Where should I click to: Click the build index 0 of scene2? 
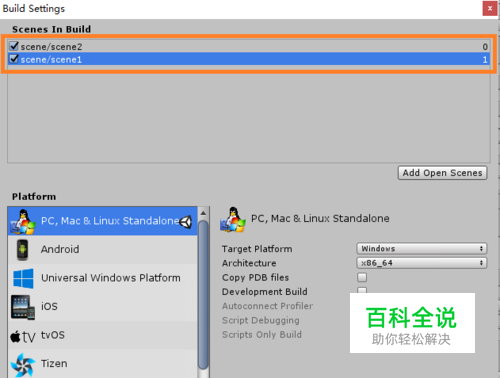point(485,47)
